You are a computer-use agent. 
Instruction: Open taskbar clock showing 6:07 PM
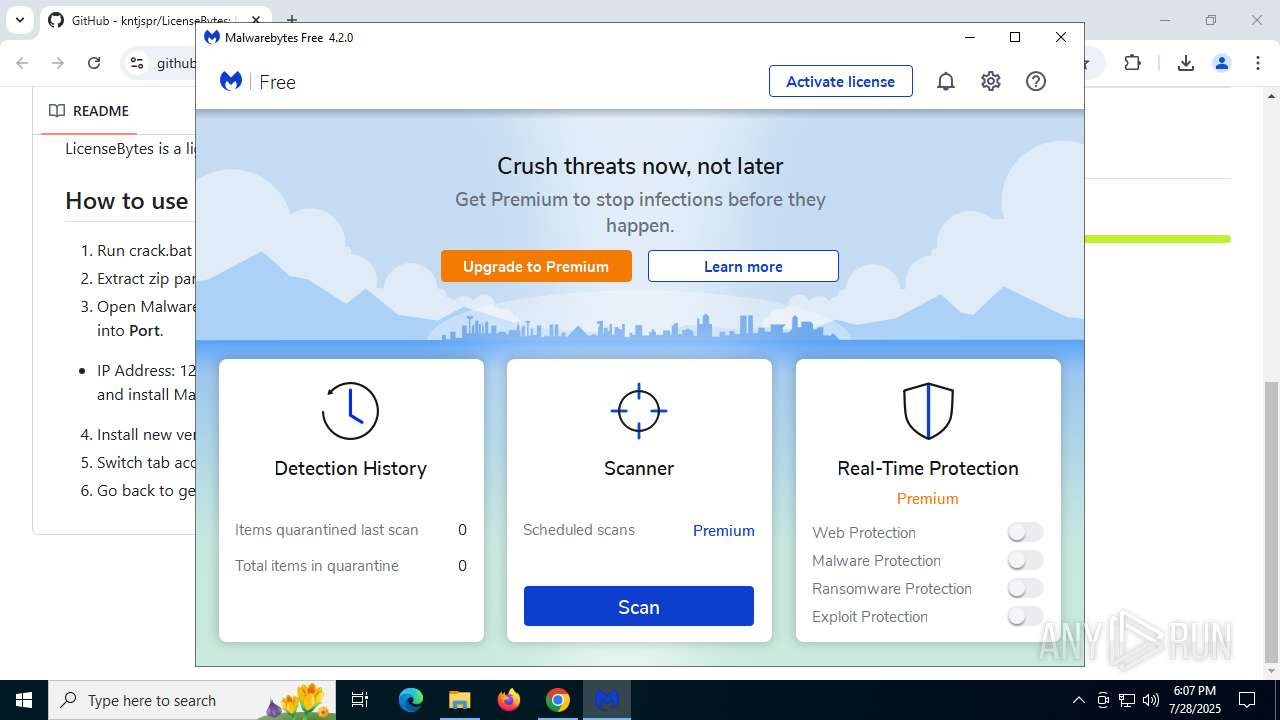pos(1196,700)
